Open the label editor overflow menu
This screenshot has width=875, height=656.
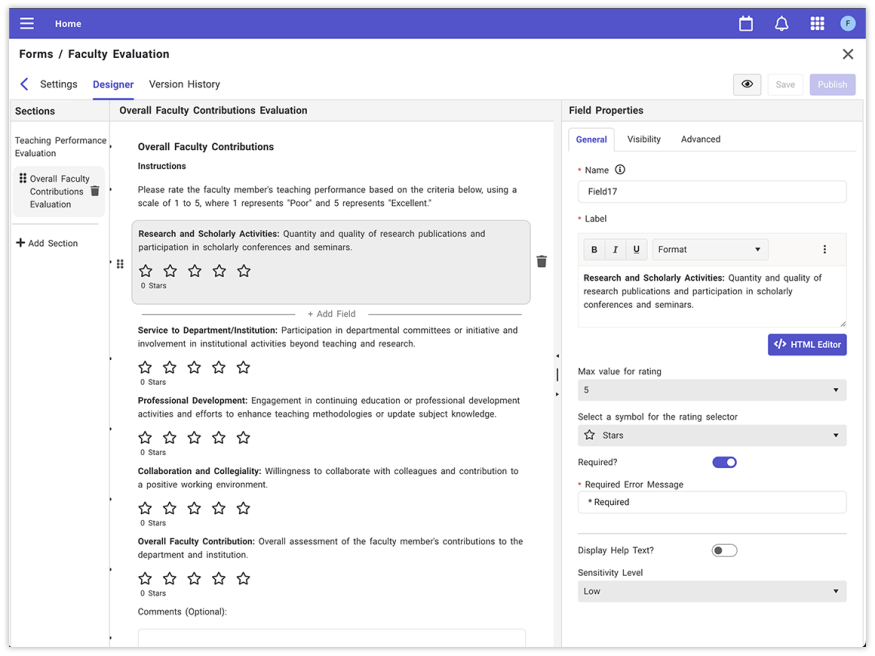coord(824,248)
